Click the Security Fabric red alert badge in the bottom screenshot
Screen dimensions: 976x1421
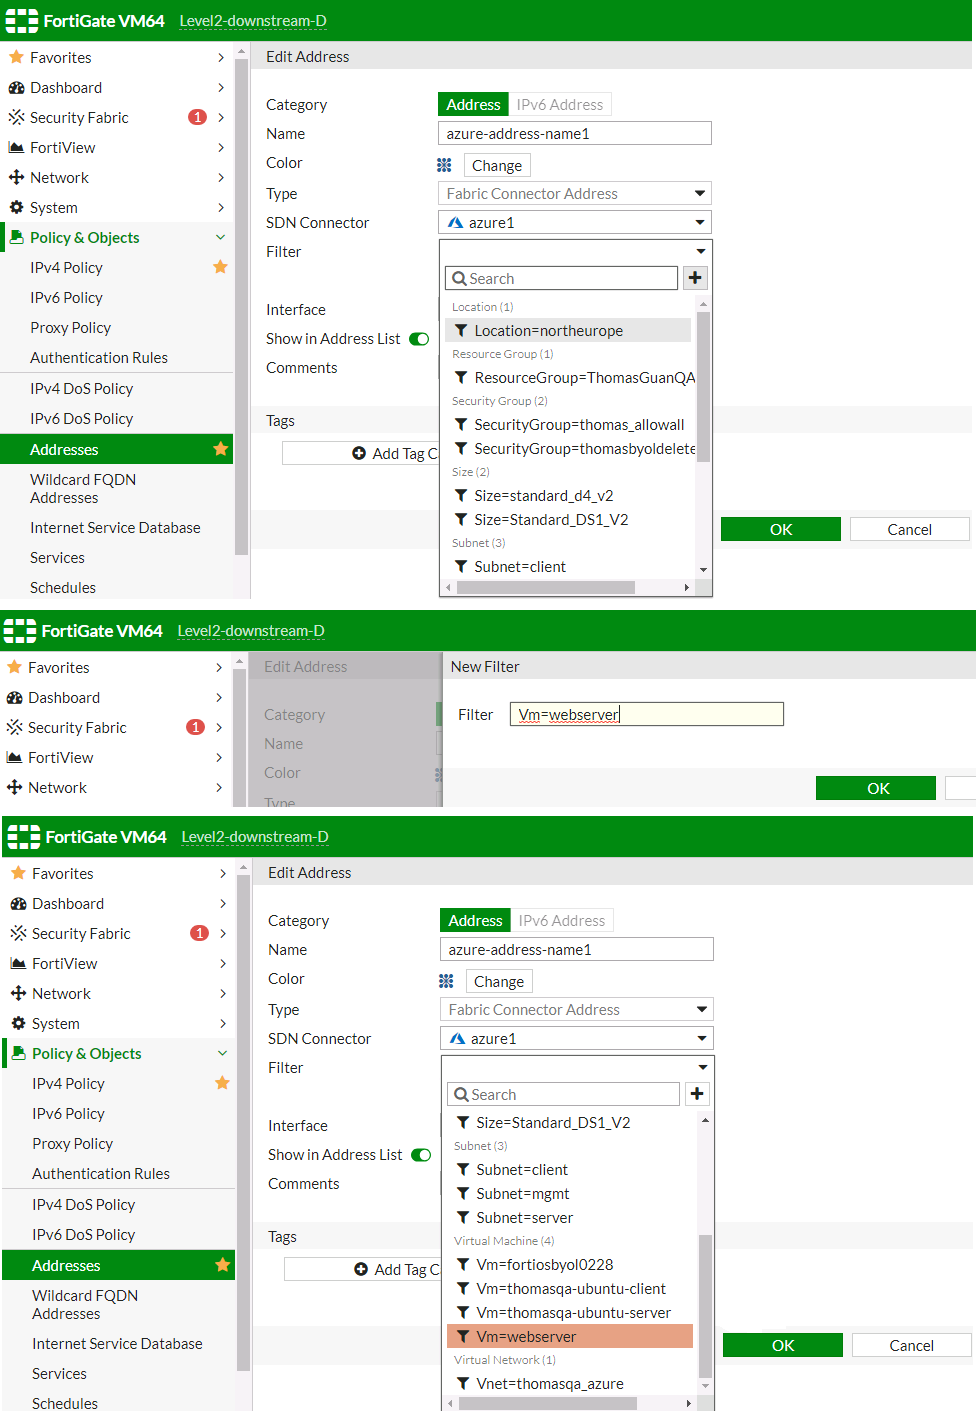coord(200,933)
